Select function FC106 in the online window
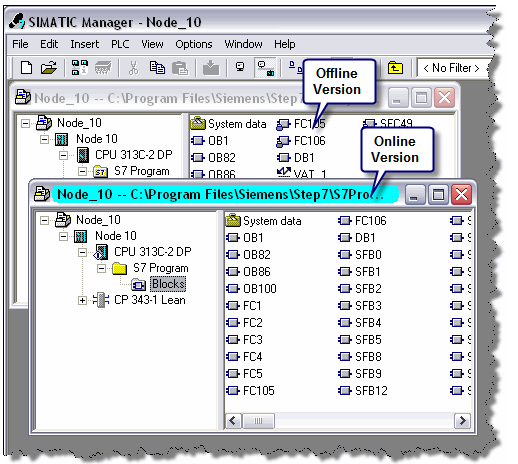 363,221
